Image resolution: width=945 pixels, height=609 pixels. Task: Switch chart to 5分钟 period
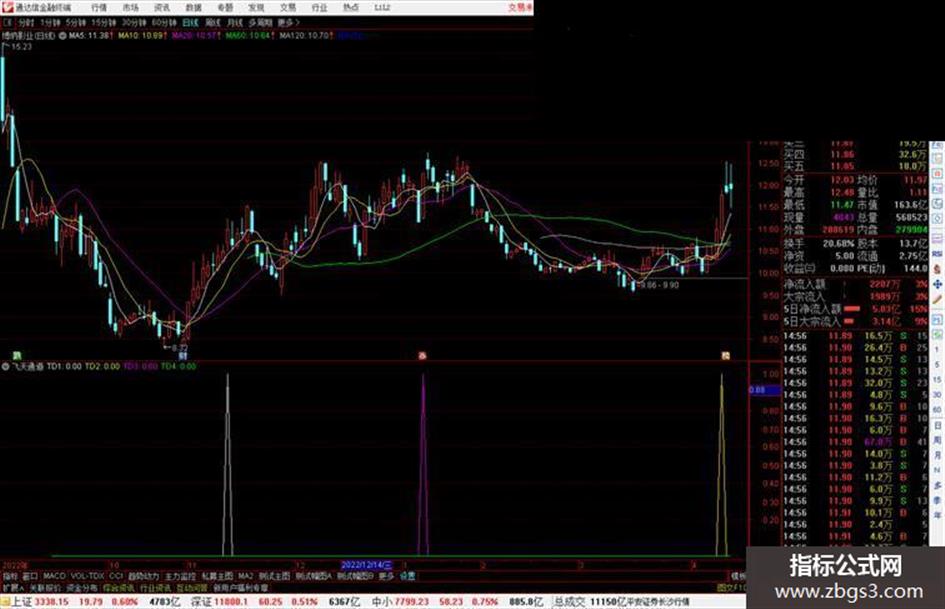[76, 22]
